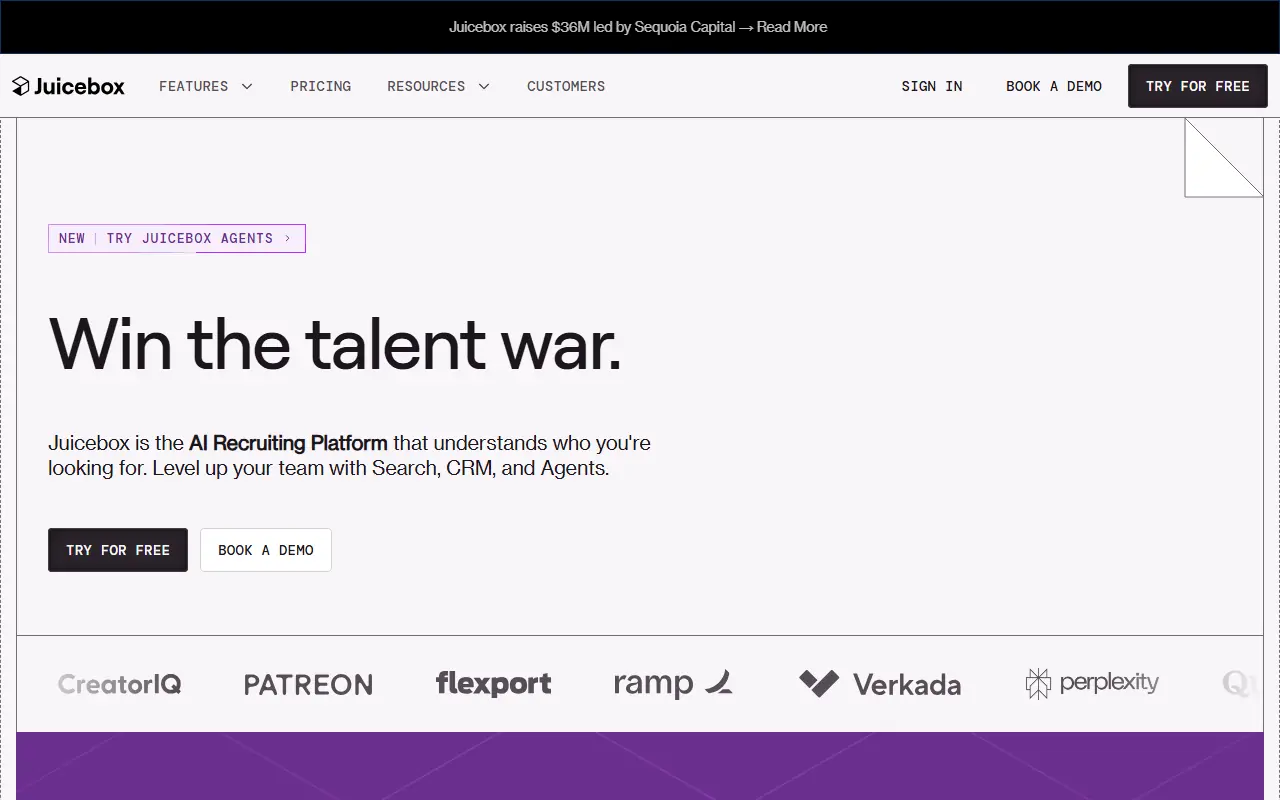
Task: Click the Verkada customer logo
Action: (880, 684)
